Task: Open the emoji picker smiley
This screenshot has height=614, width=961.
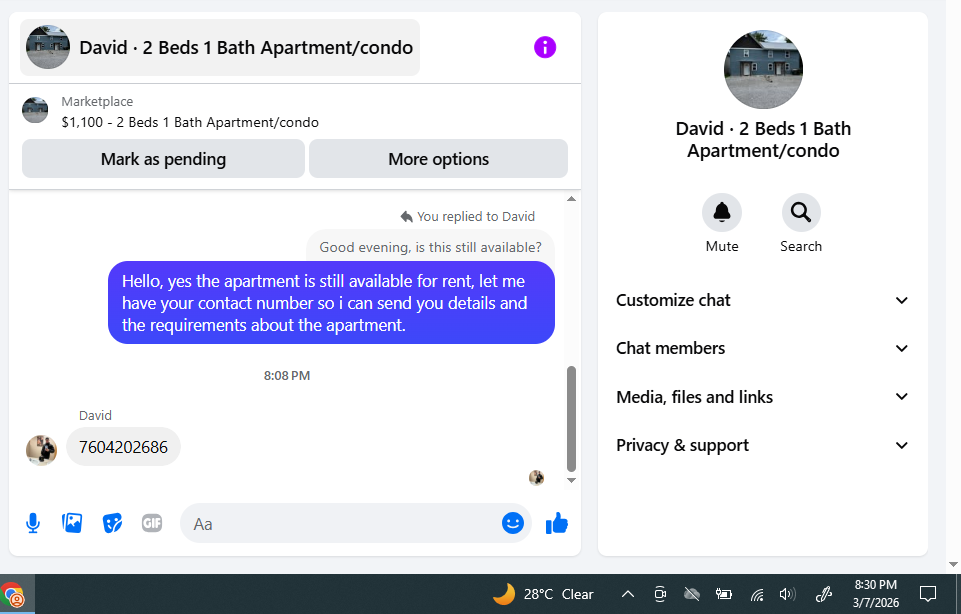Action: click(x=512, y=523)
